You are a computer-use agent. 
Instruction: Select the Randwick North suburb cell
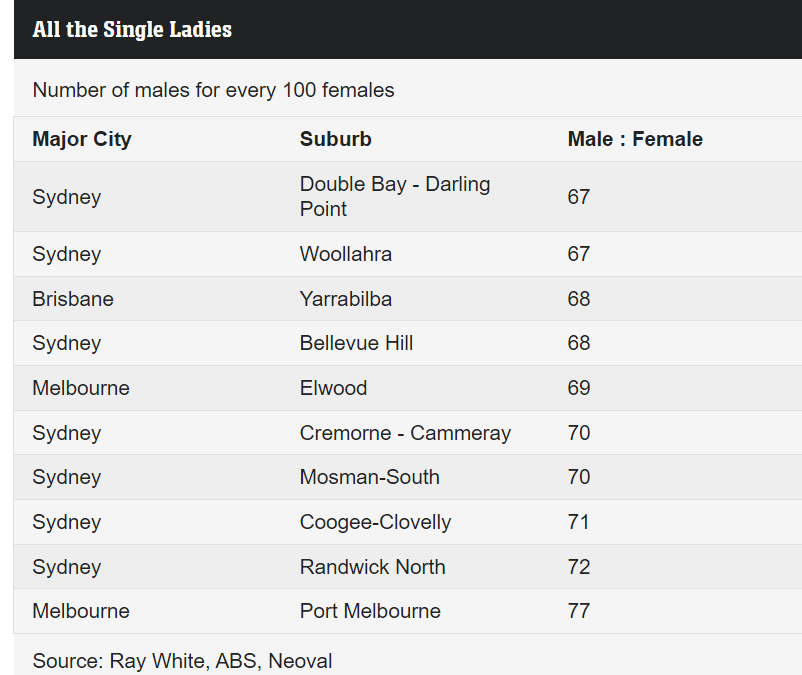point(373,567)
